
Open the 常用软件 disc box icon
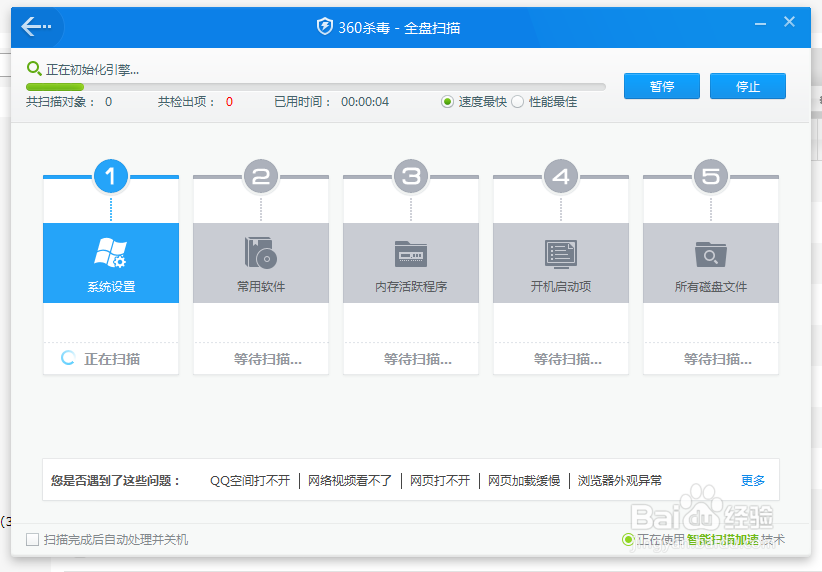pyautogui.click(x=261, y=253)
